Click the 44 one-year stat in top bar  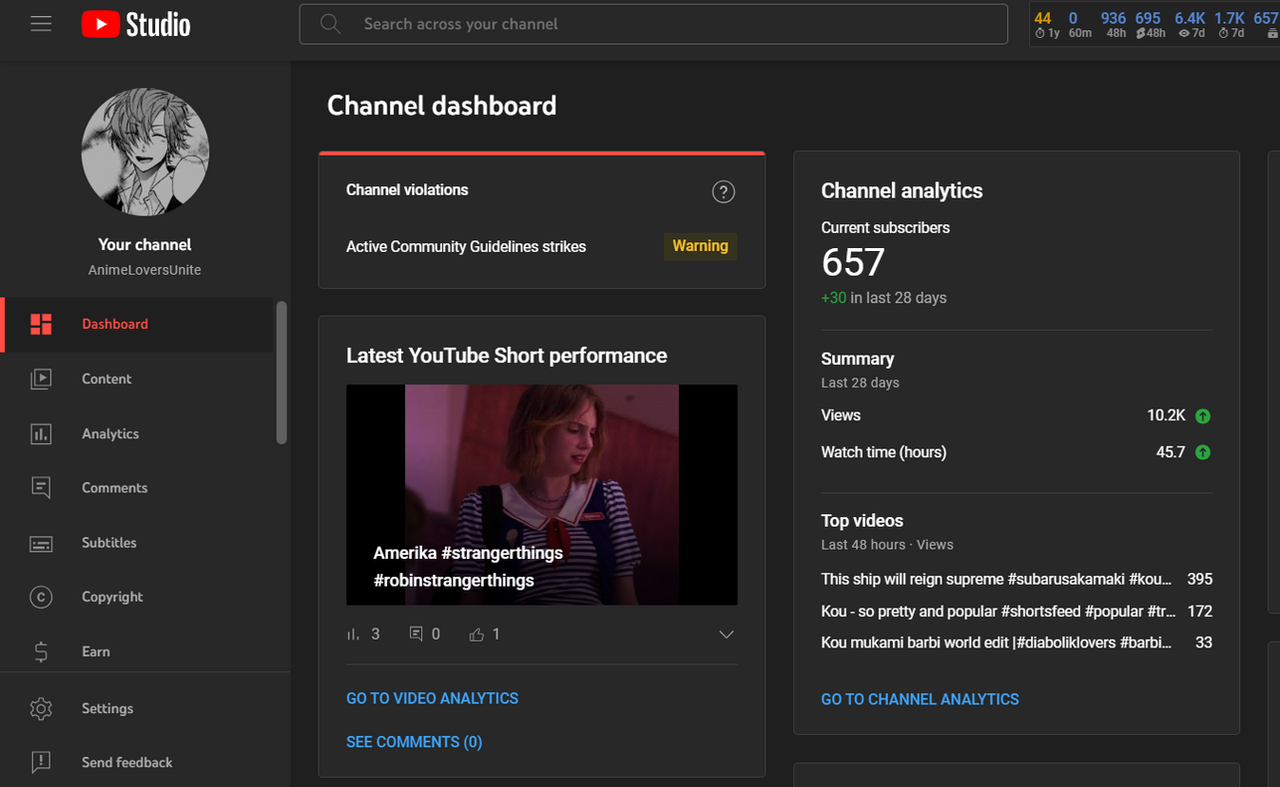coord(1046,24)
